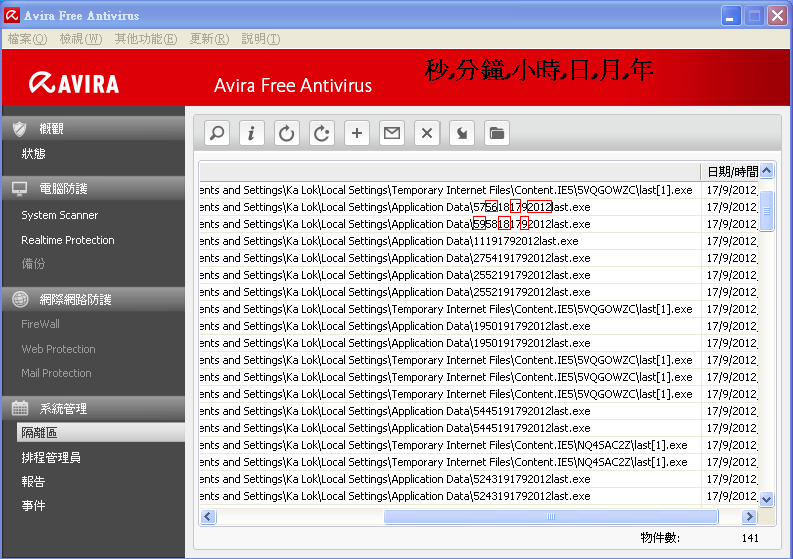Open object properties with the info icon
The image size is (793, 559).
252,133
